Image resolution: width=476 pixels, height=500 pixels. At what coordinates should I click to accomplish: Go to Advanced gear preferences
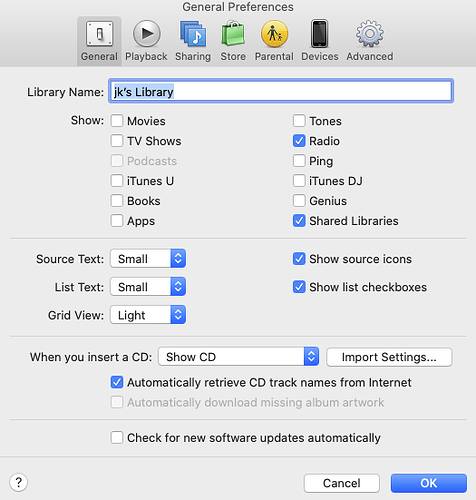point(370,41)
